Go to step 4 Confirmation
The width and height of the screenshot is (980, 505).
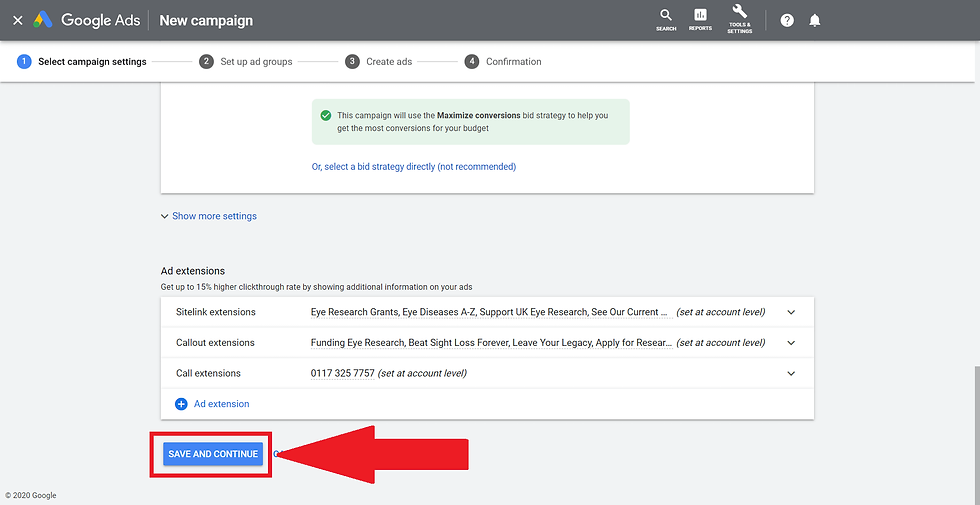coord(503,62)
